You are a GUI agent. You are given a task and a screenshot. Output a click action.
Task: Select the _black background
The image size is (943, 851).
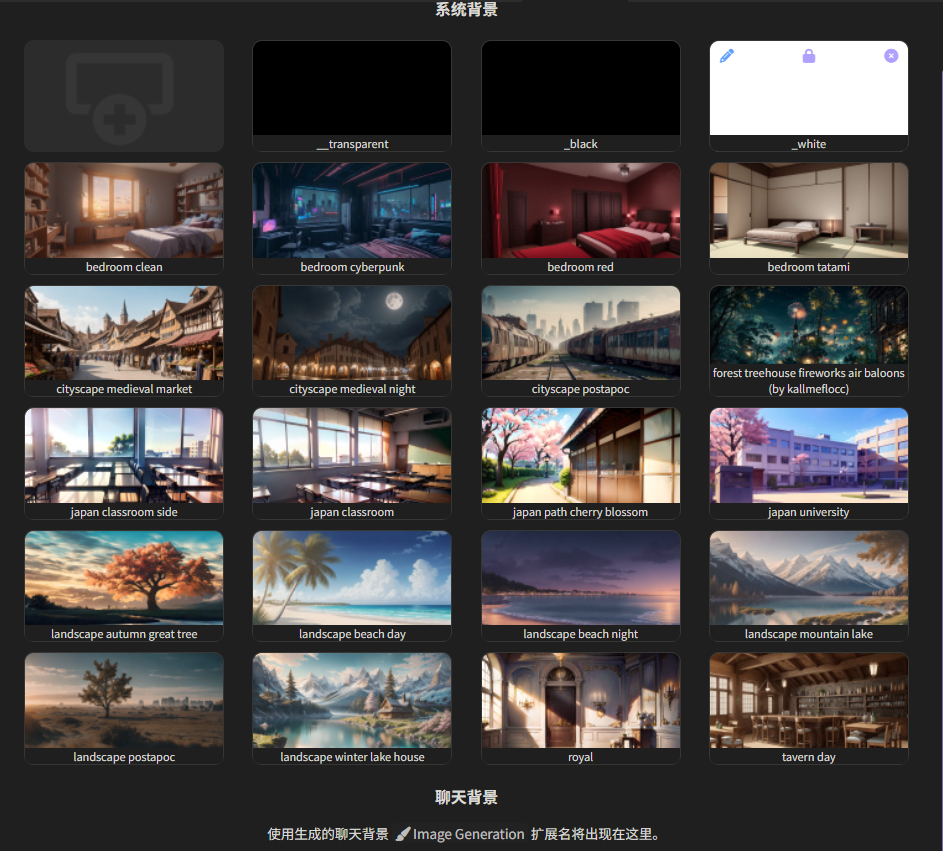580,90
